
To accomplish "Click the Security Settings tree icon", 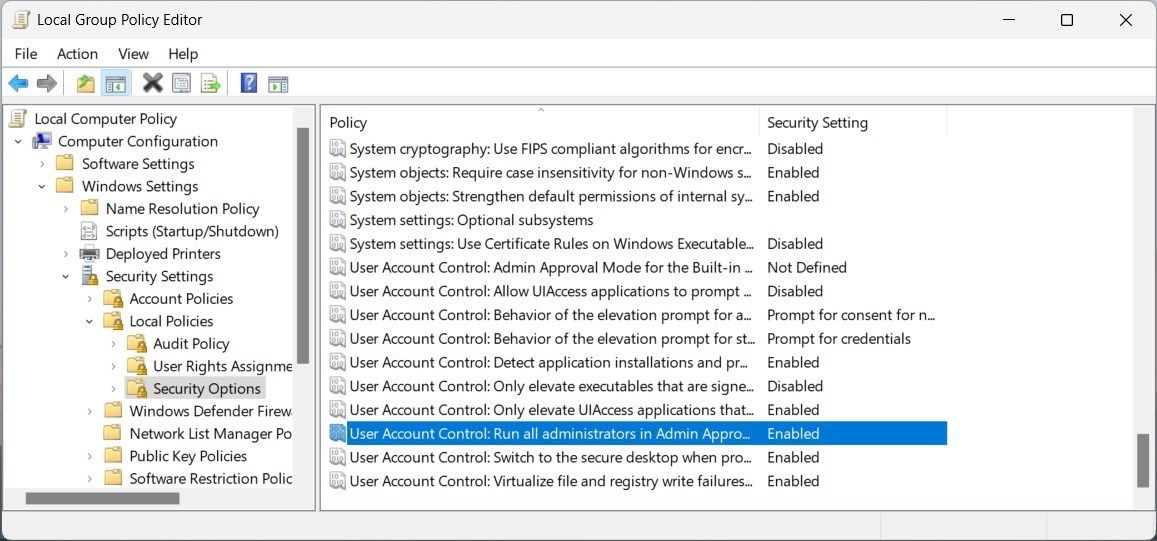I will (x=89, y=276).
